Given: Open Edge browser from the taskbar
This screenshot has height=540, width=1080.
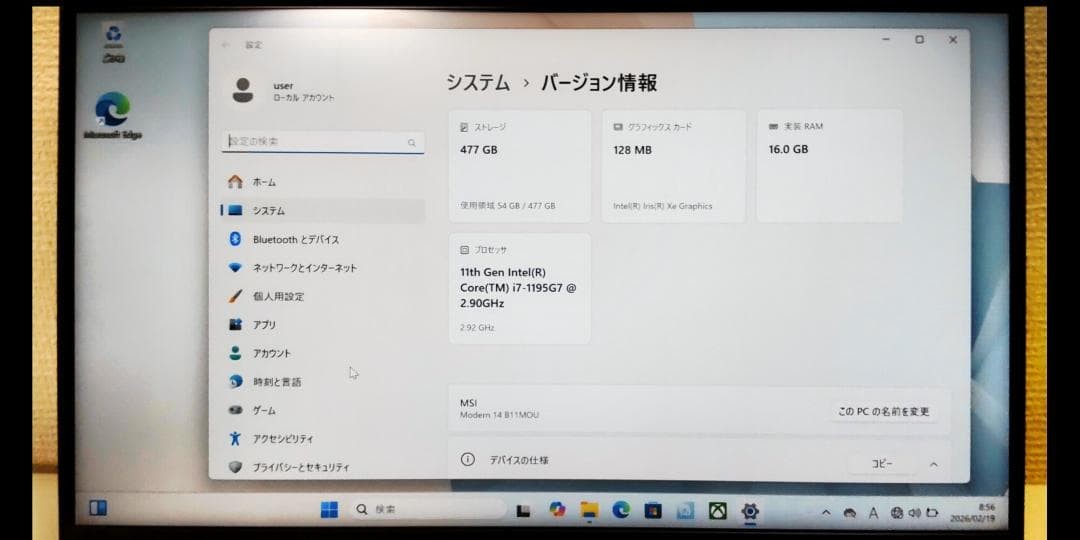Looking at the screenshot, I should pyautogui.click(x=621, y=510).
